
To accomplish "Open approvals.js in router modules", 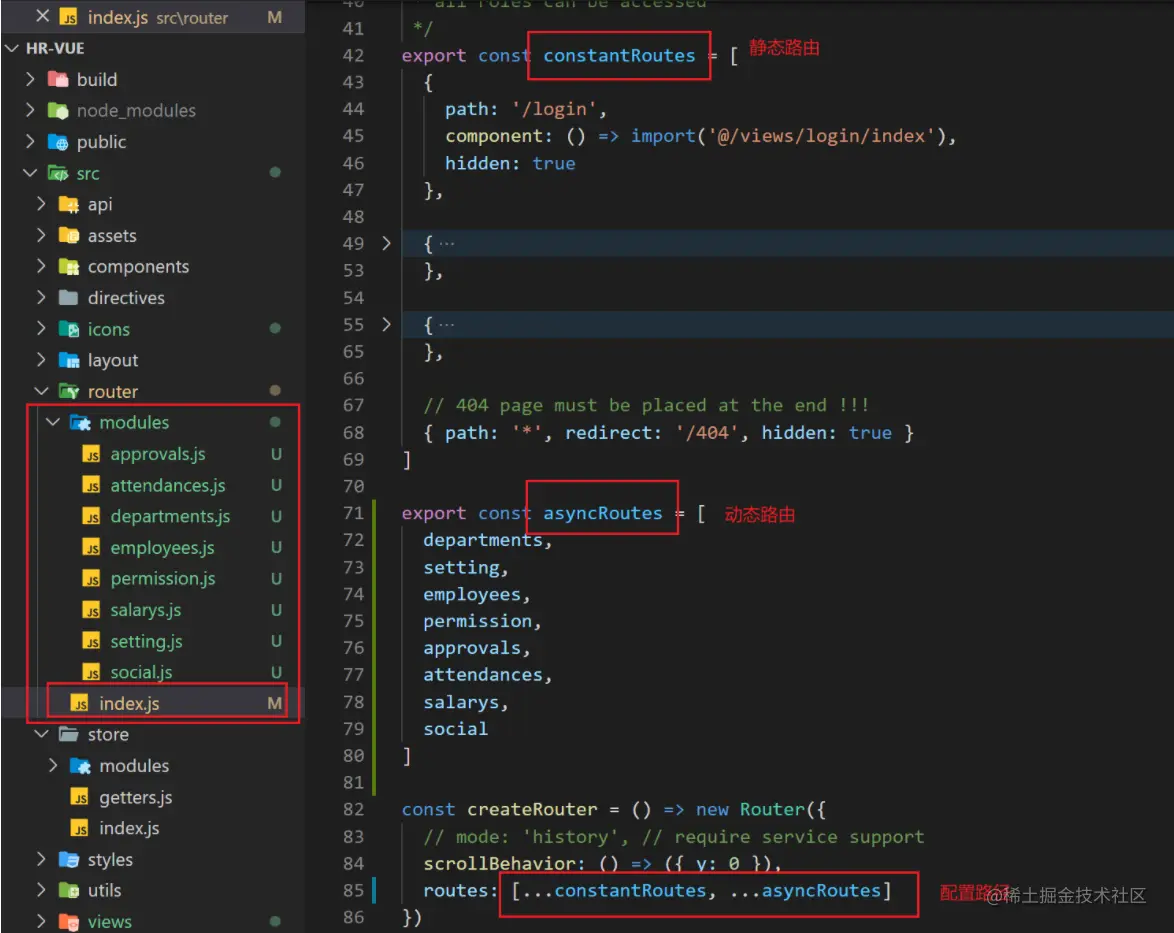I will tap(157, 454).
